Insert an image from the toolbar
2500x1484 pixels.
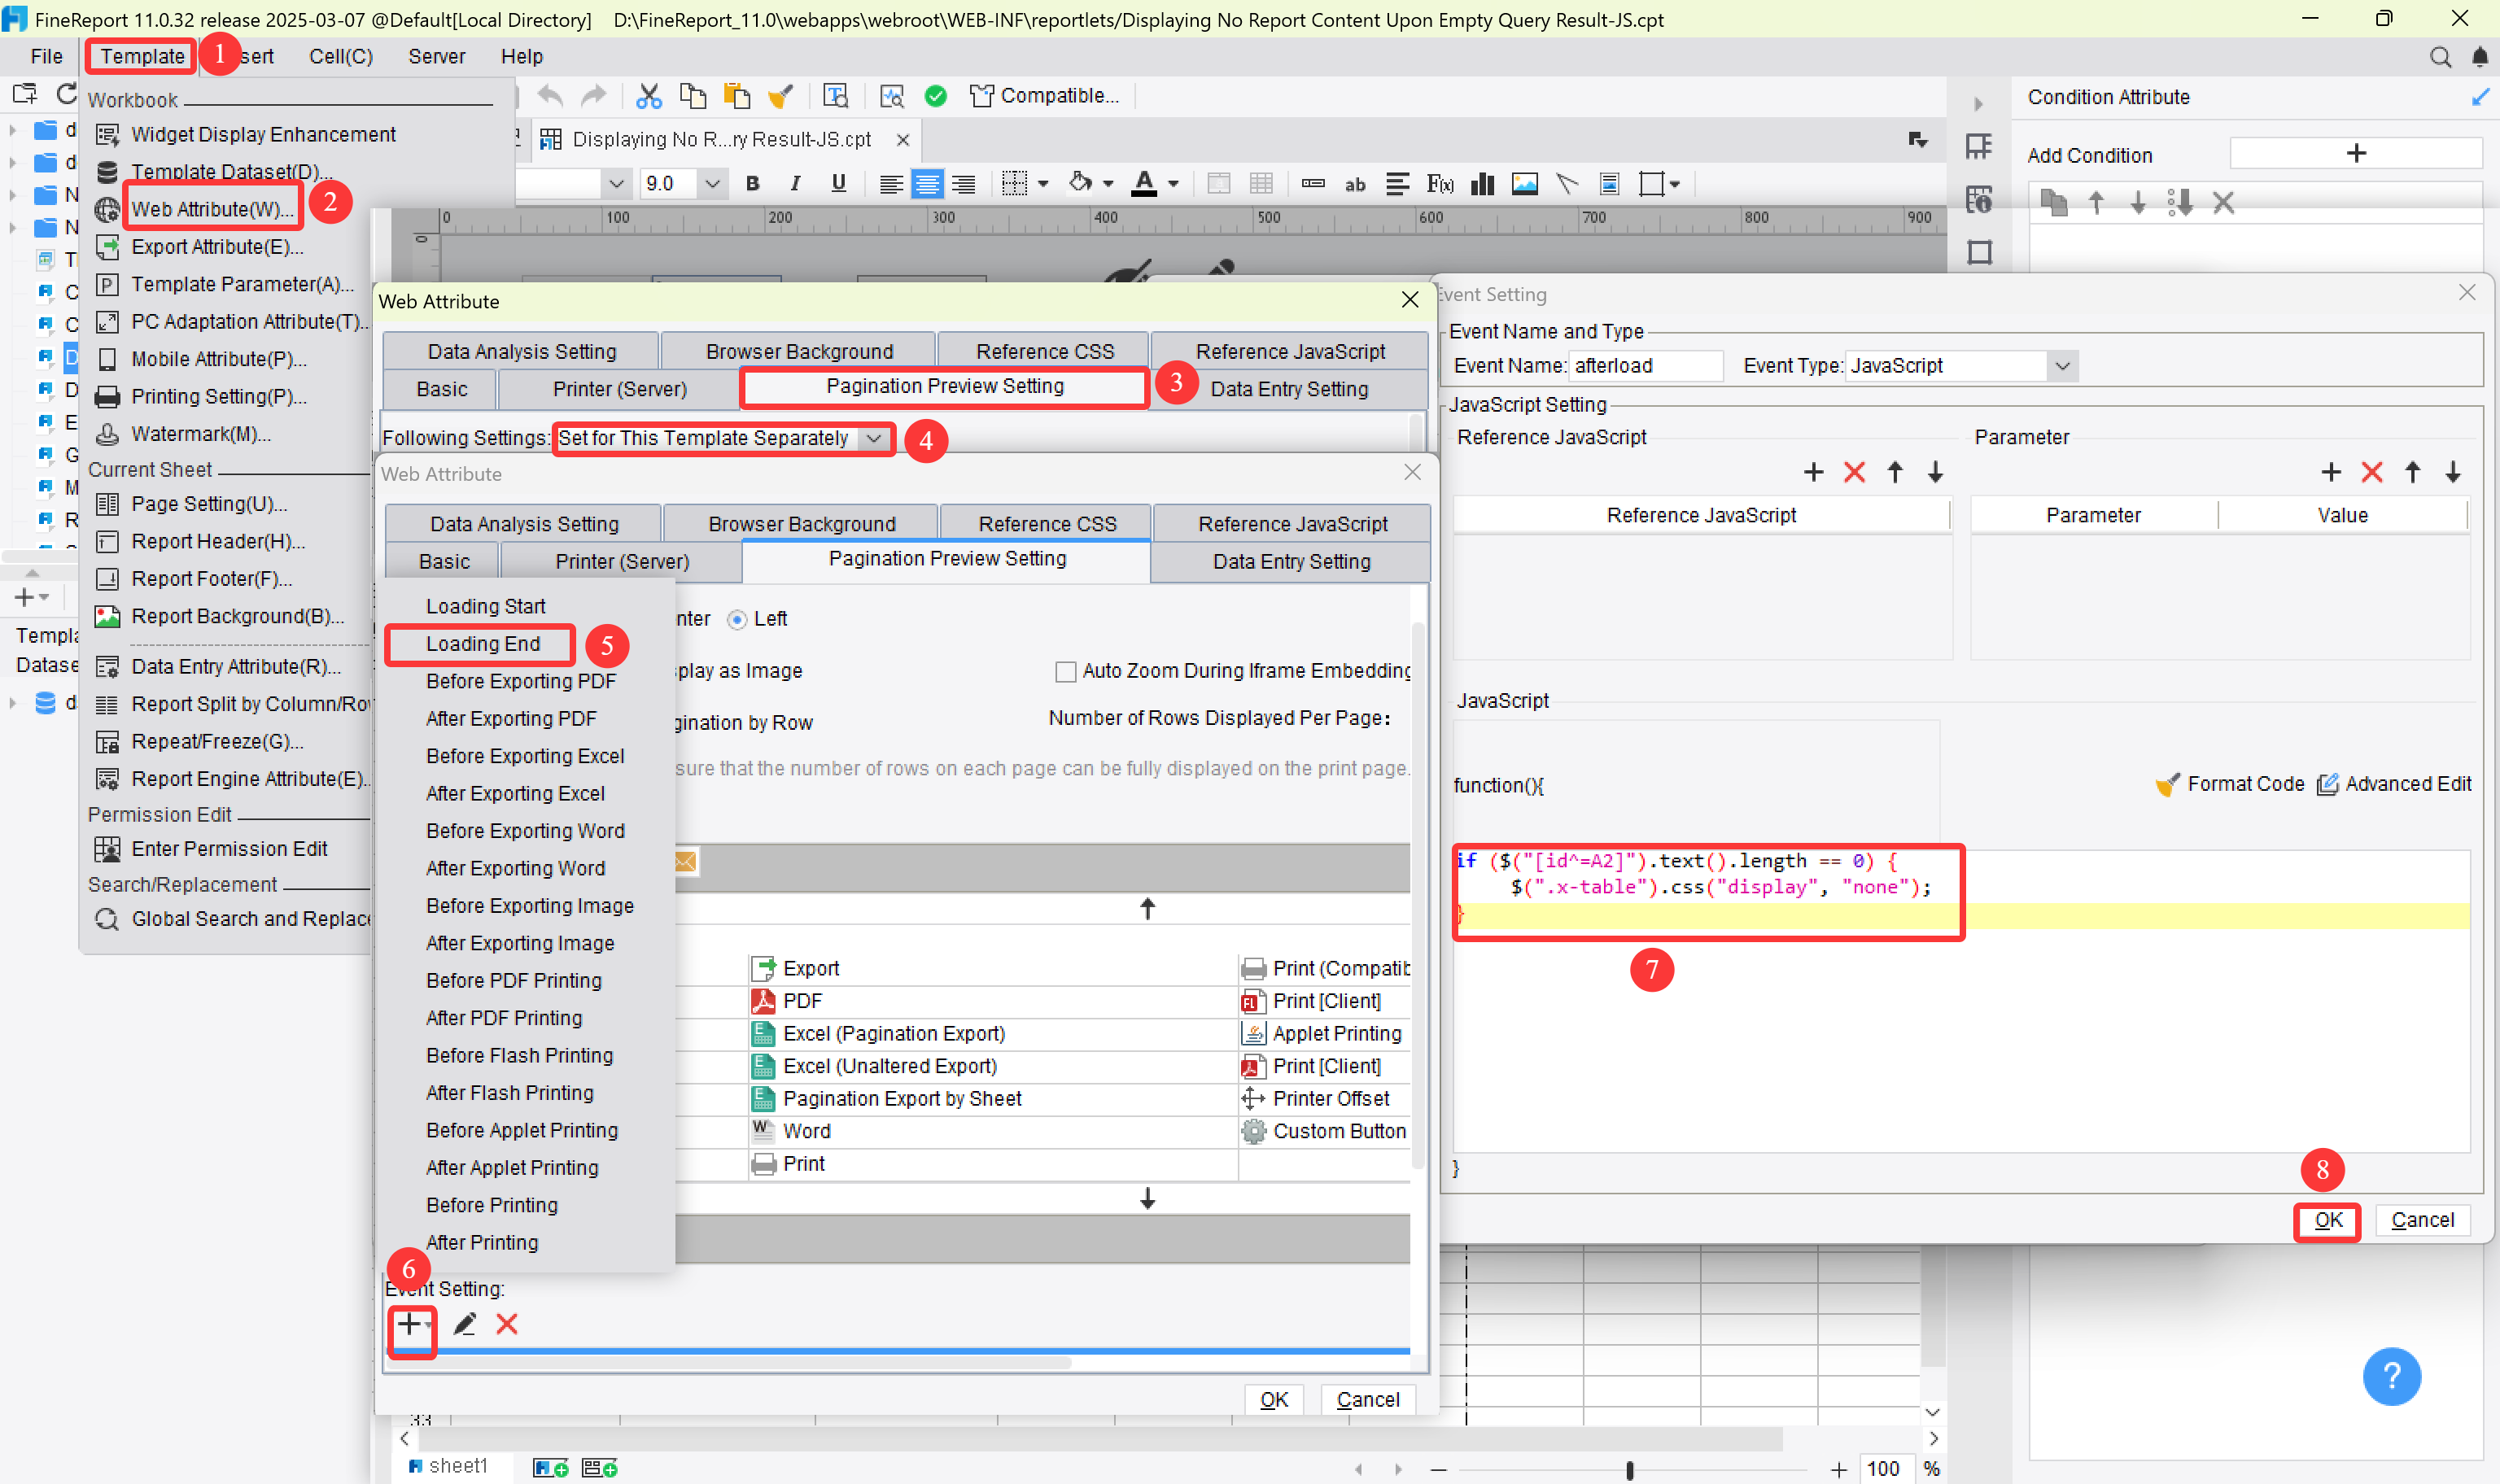pos(1523,184)
